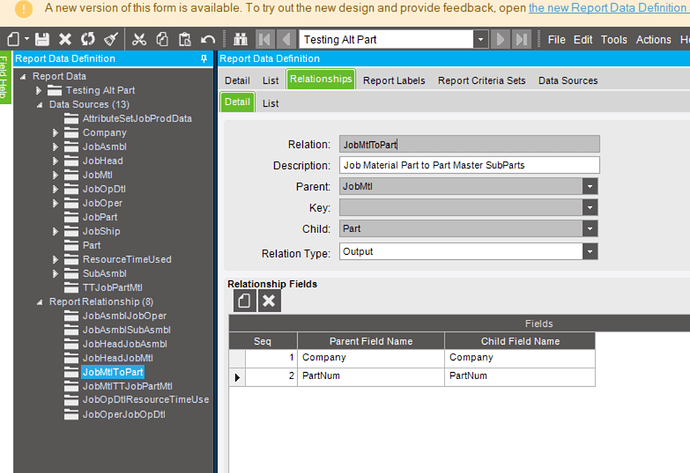This screenshot has height=473, width=690.
Task: Click the Save icon in the toolbar
Action: pos(42,40)
